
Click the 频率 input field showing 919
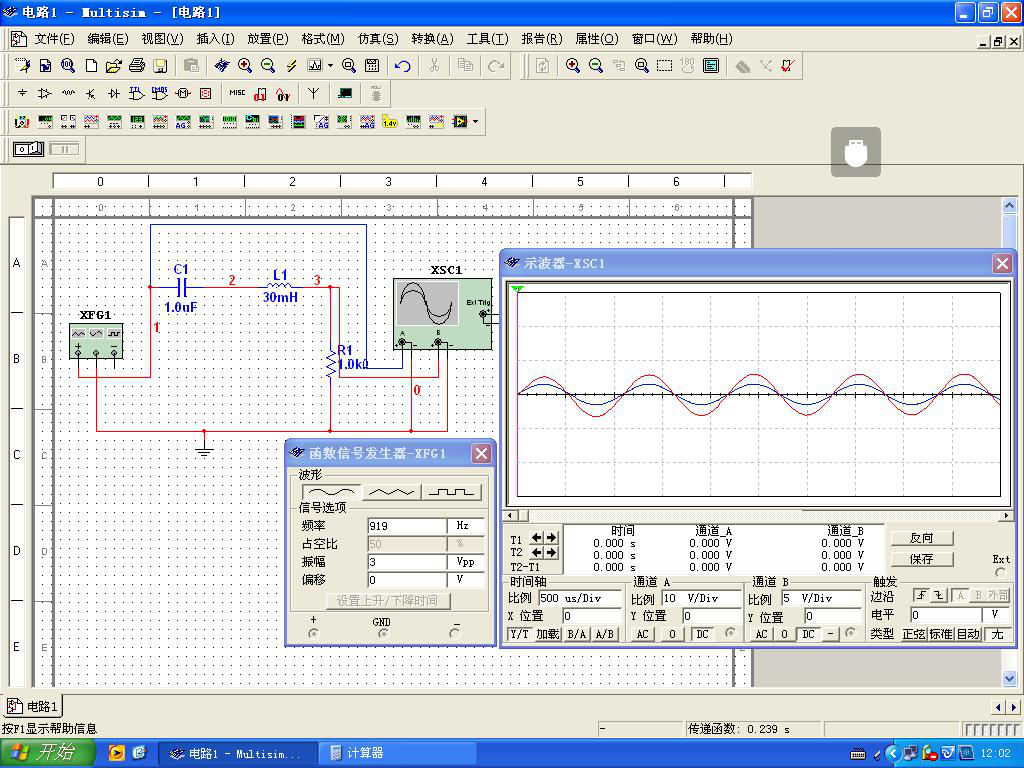406,526
